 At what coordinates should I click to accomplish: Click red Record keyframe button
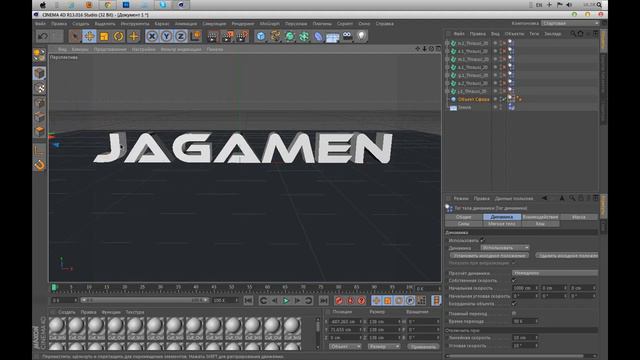click(x=339, y=301)
